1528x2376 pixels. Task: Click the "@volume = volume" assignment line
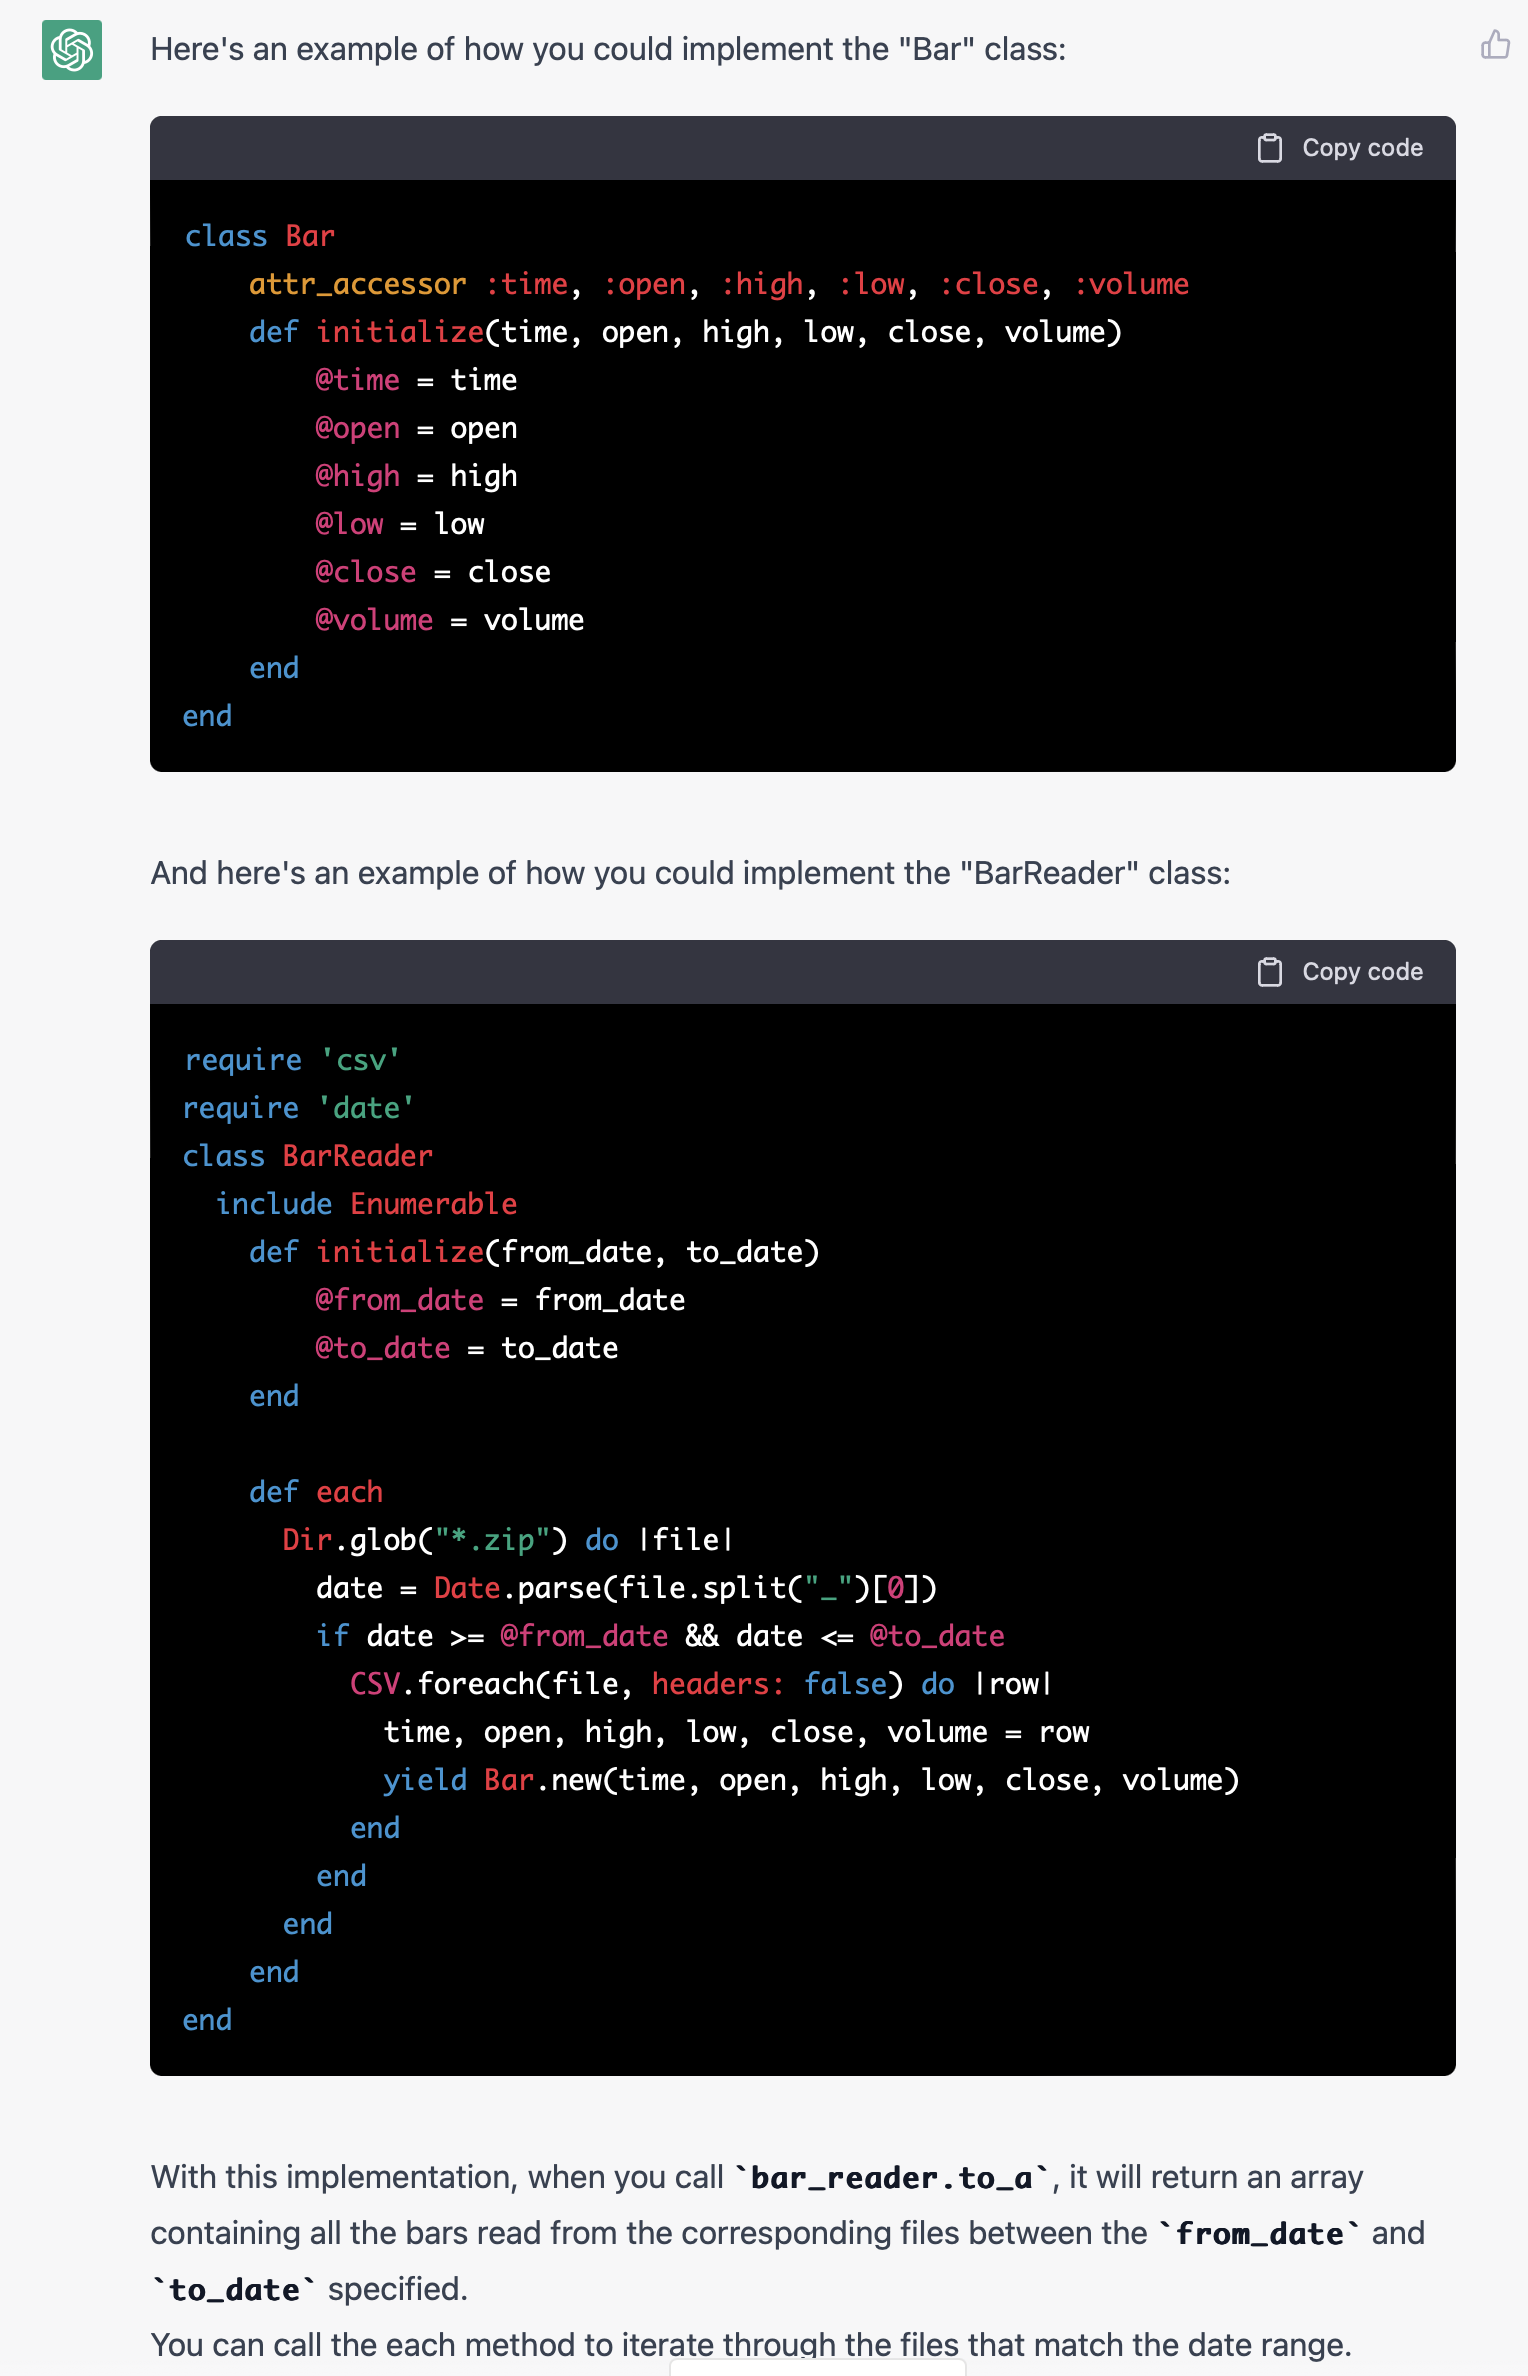[449, 620]
